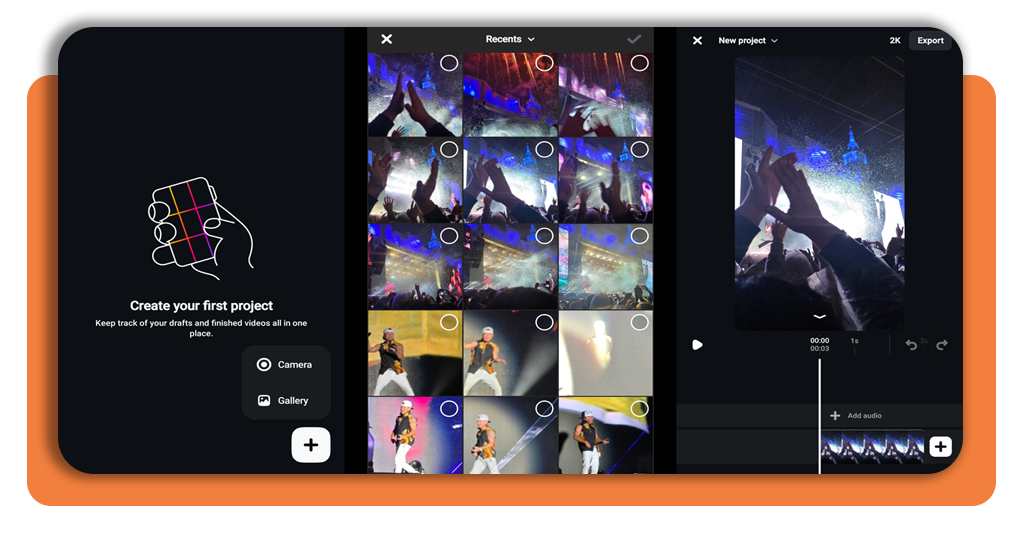Undo the last edit
Screen dimensions: 1024x536
click(911, 345)
